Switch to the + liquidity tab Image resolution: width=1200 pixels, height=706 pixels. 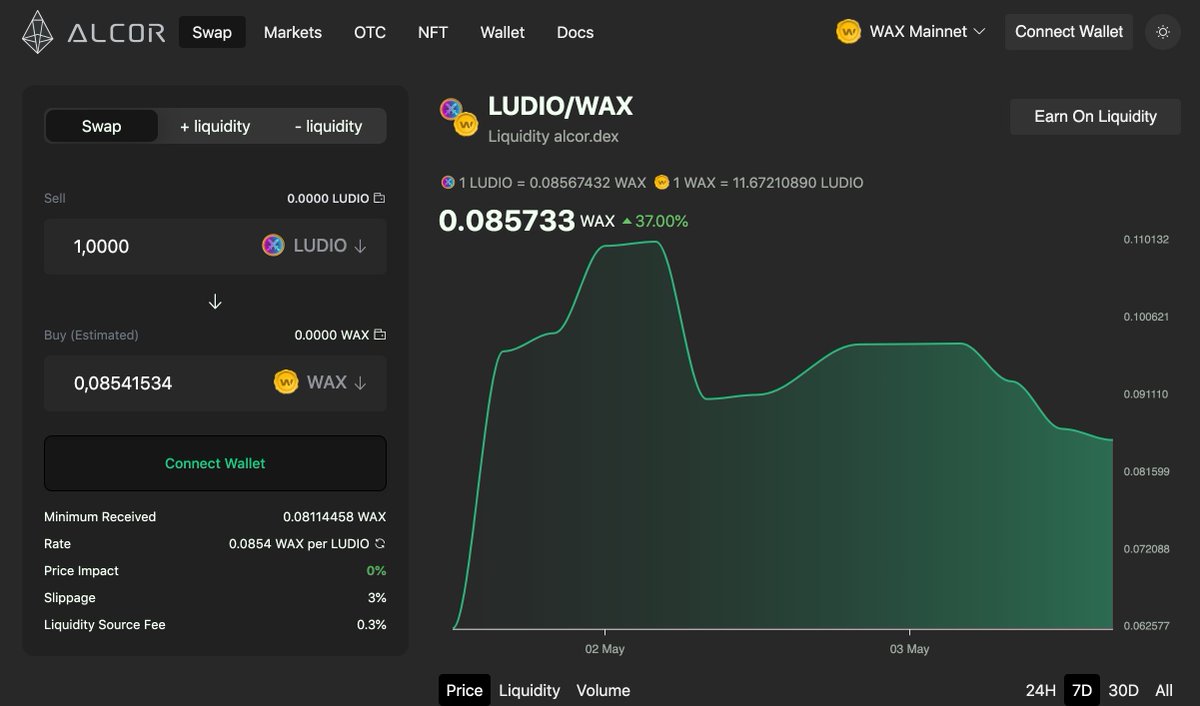(215, 126)
